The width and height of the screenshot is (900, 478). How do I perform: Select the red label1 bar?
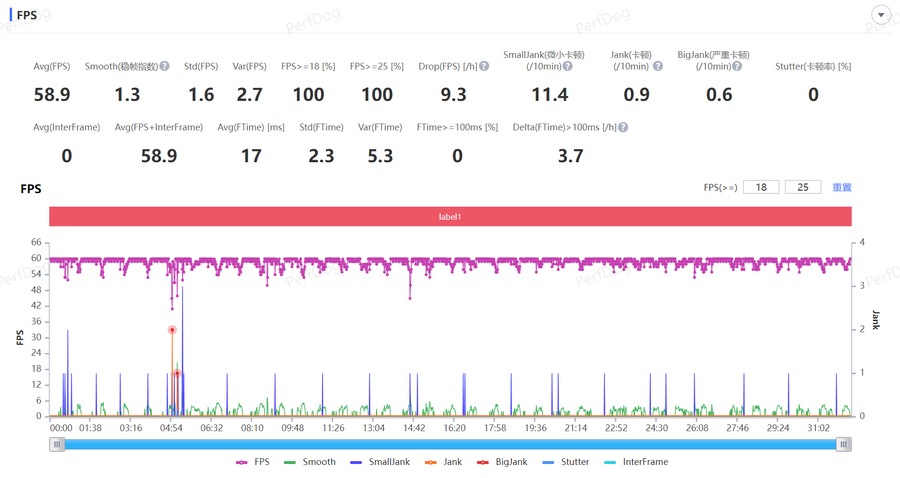[x=450, y=217]
